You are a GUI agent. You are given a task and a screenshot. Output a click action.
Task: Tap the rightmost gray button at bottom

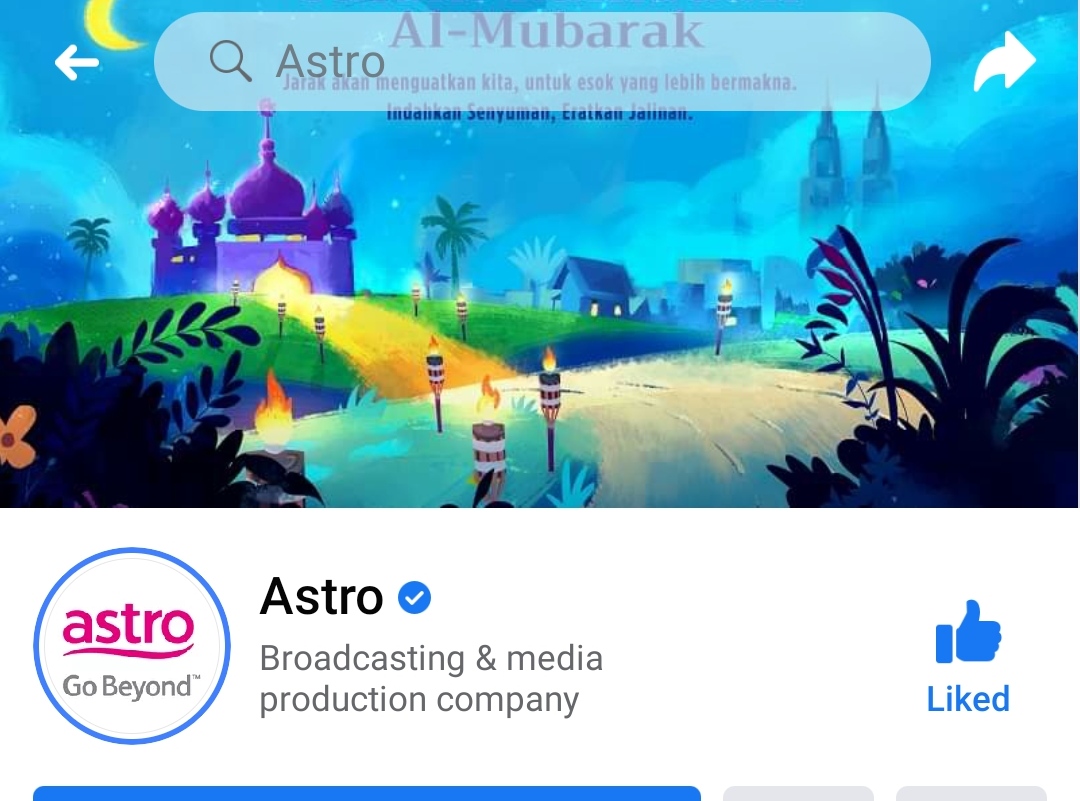971,793
